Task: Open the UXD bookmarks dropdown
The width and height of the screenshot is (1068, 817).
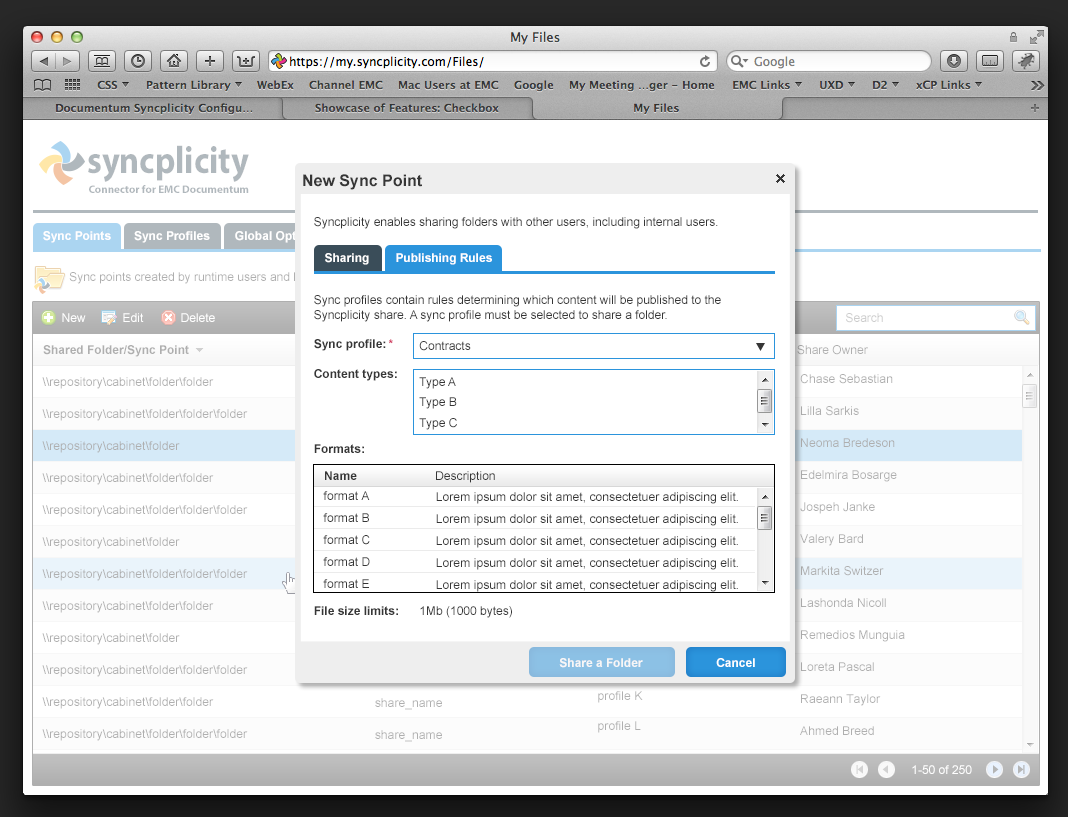Action: 836,84
